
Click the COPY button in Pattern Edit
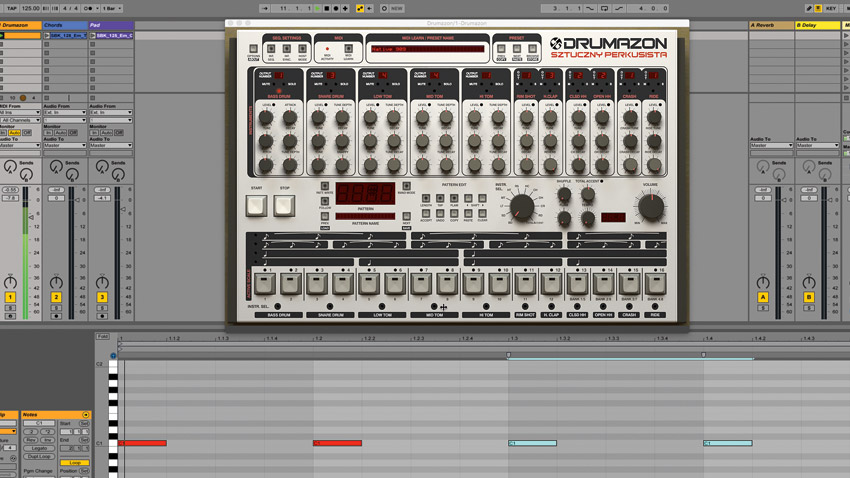(x=454, y=214)
